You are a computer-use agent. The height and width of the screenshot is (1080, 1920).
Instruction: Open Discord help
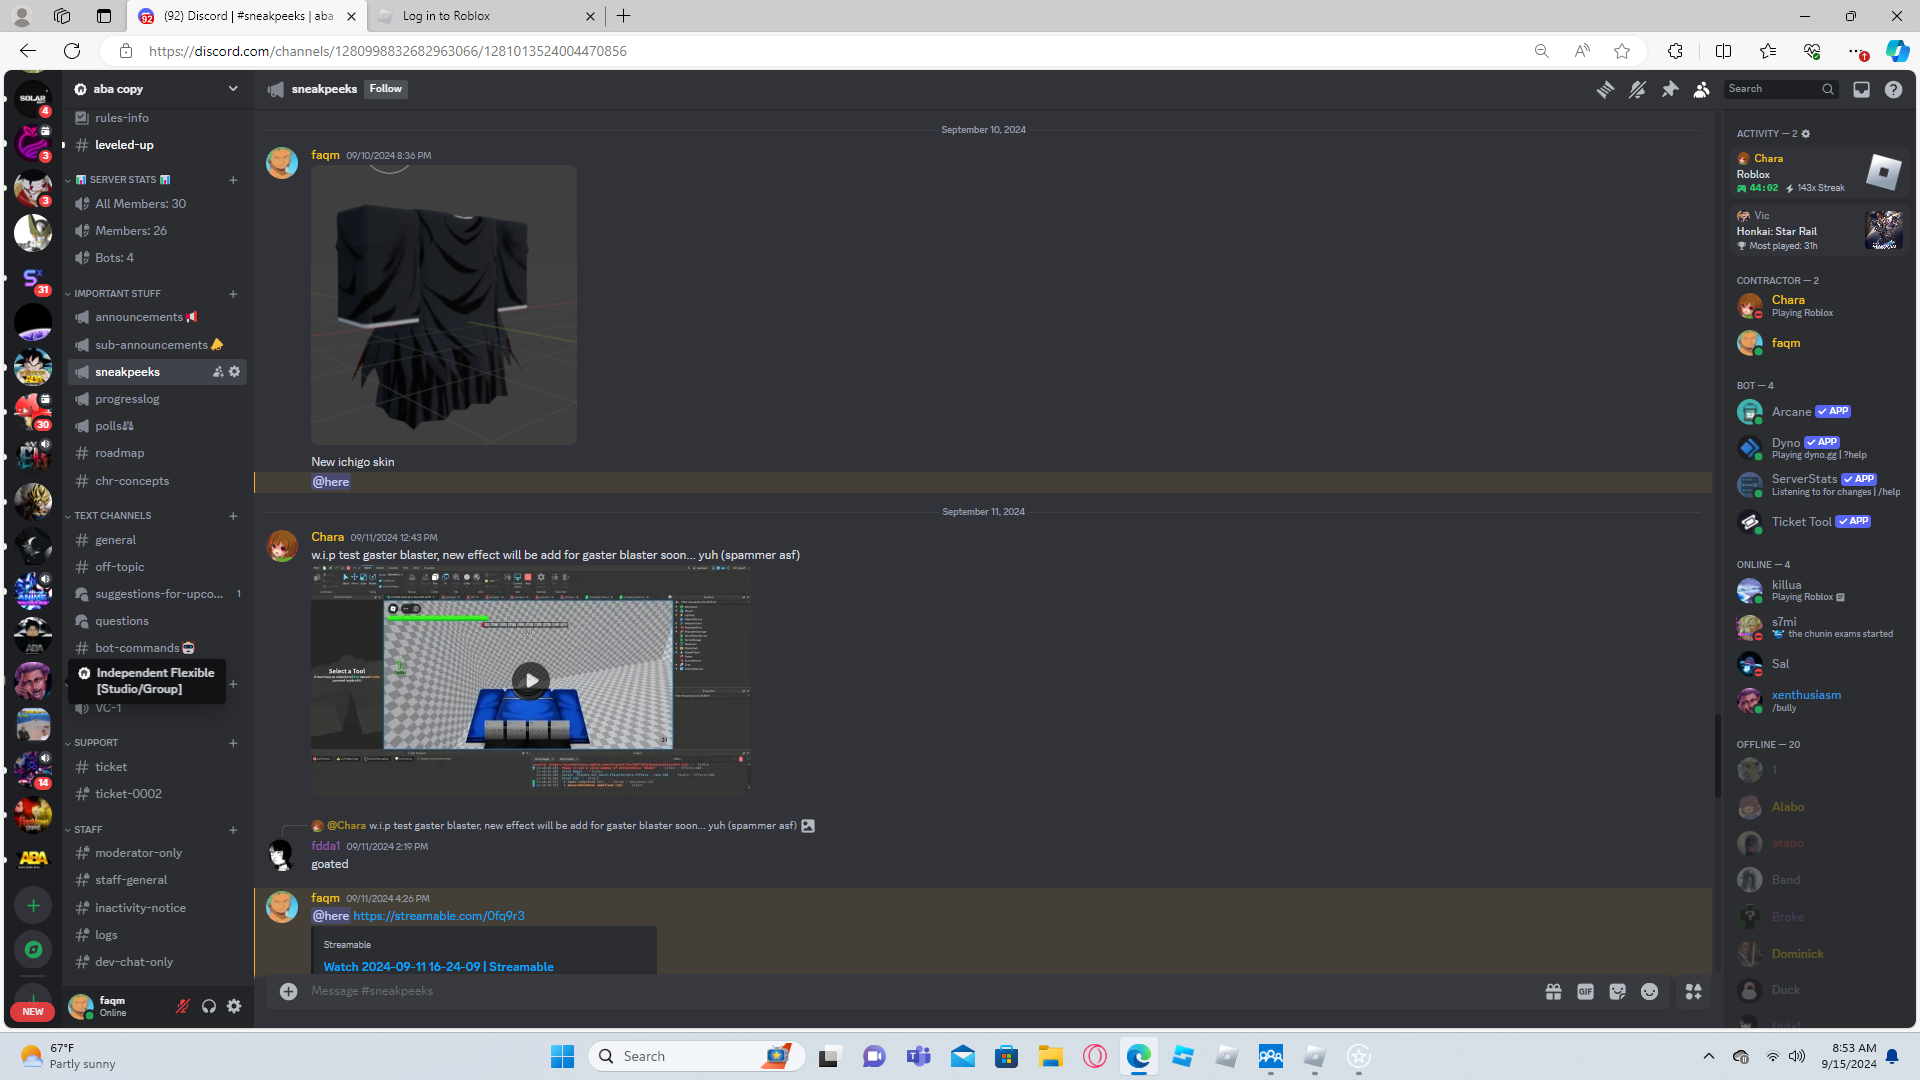1893,90
